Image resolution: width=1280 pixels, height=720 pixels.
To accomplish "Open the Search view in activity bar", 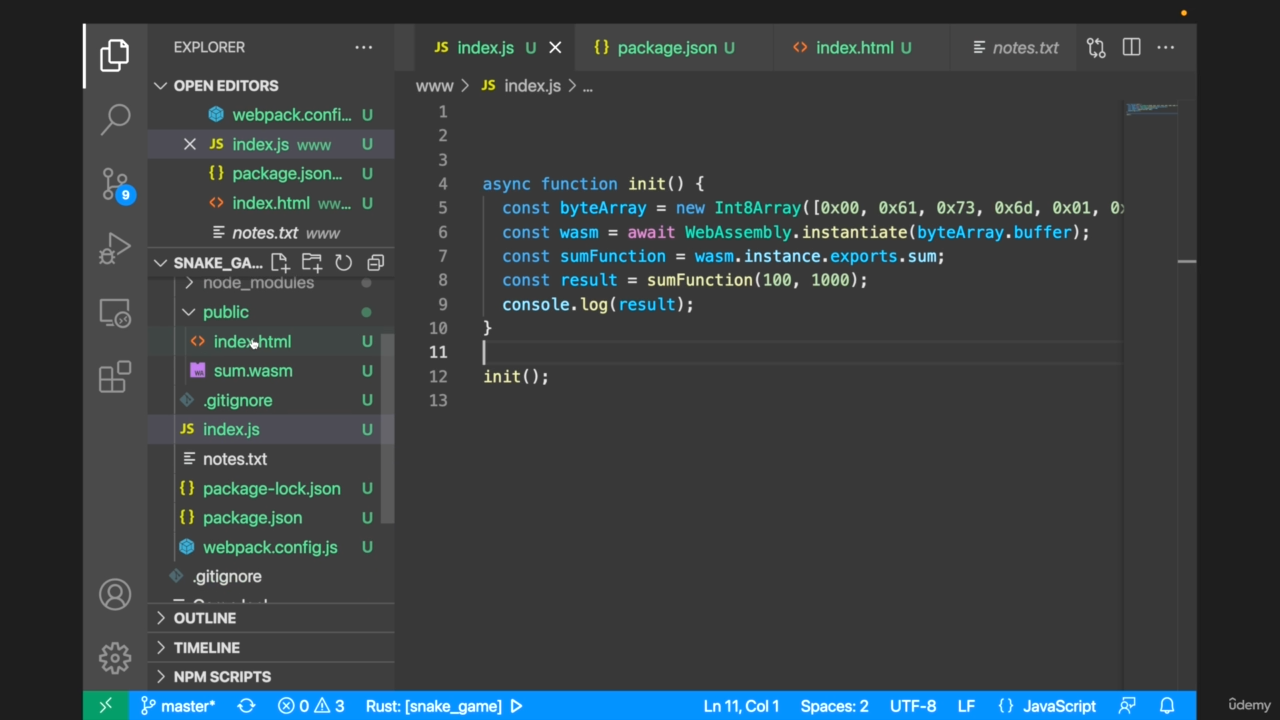I will (x=115, y=119).
